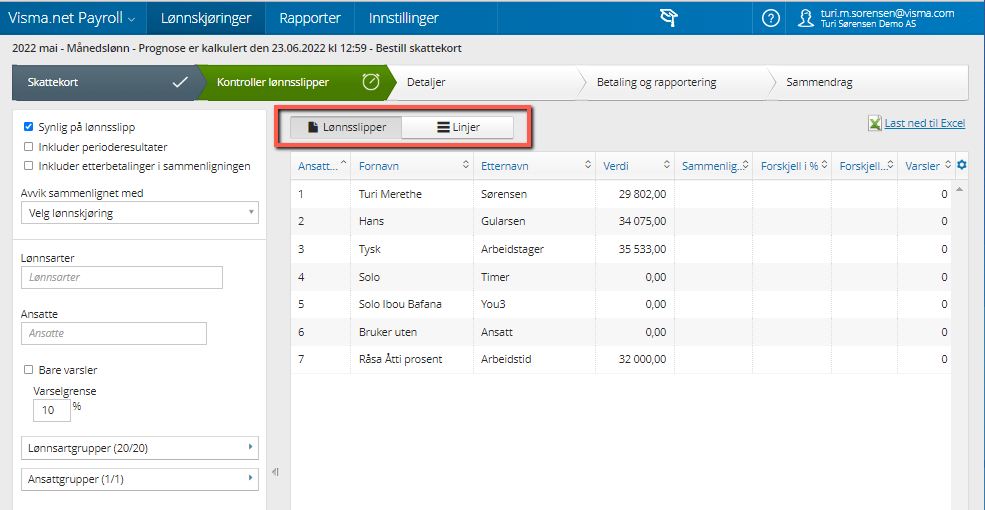Sort the Verdi column arrows
Screen dimensions: 985x510
click(x=667, y=165)
